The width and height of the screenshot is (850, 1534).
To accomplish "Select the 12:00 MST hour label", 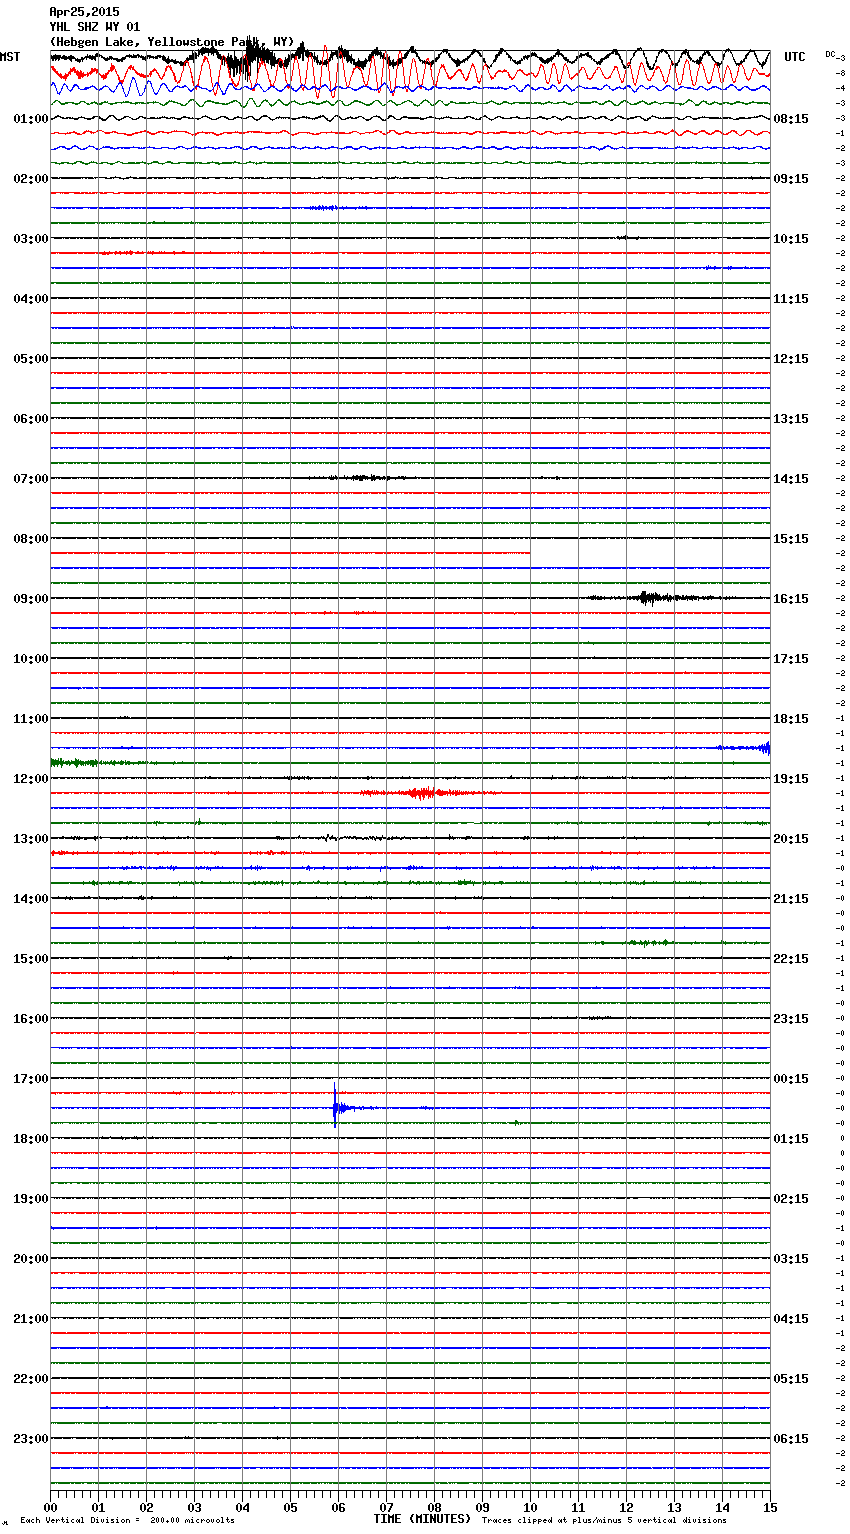I will tap(31, 779).
